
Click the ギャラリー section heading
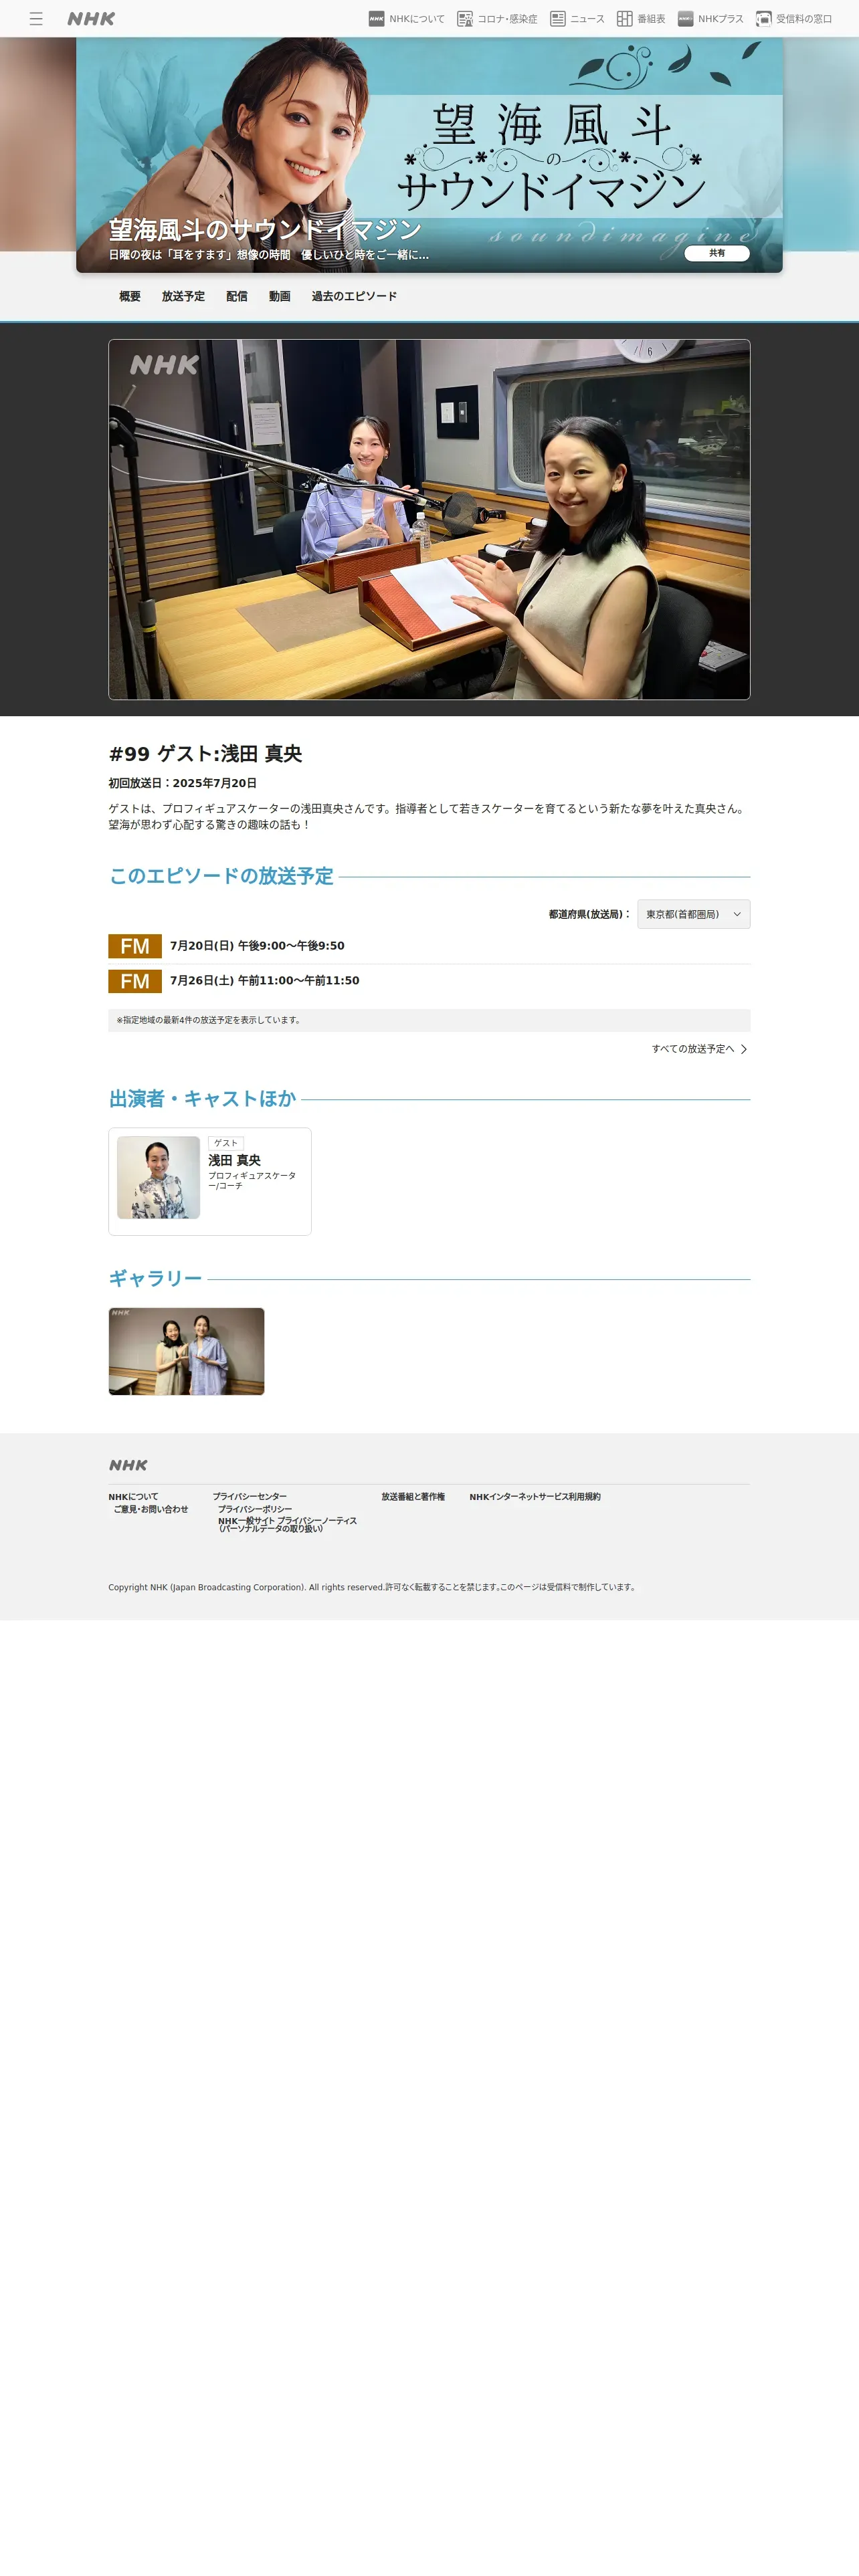[156, 1279]
